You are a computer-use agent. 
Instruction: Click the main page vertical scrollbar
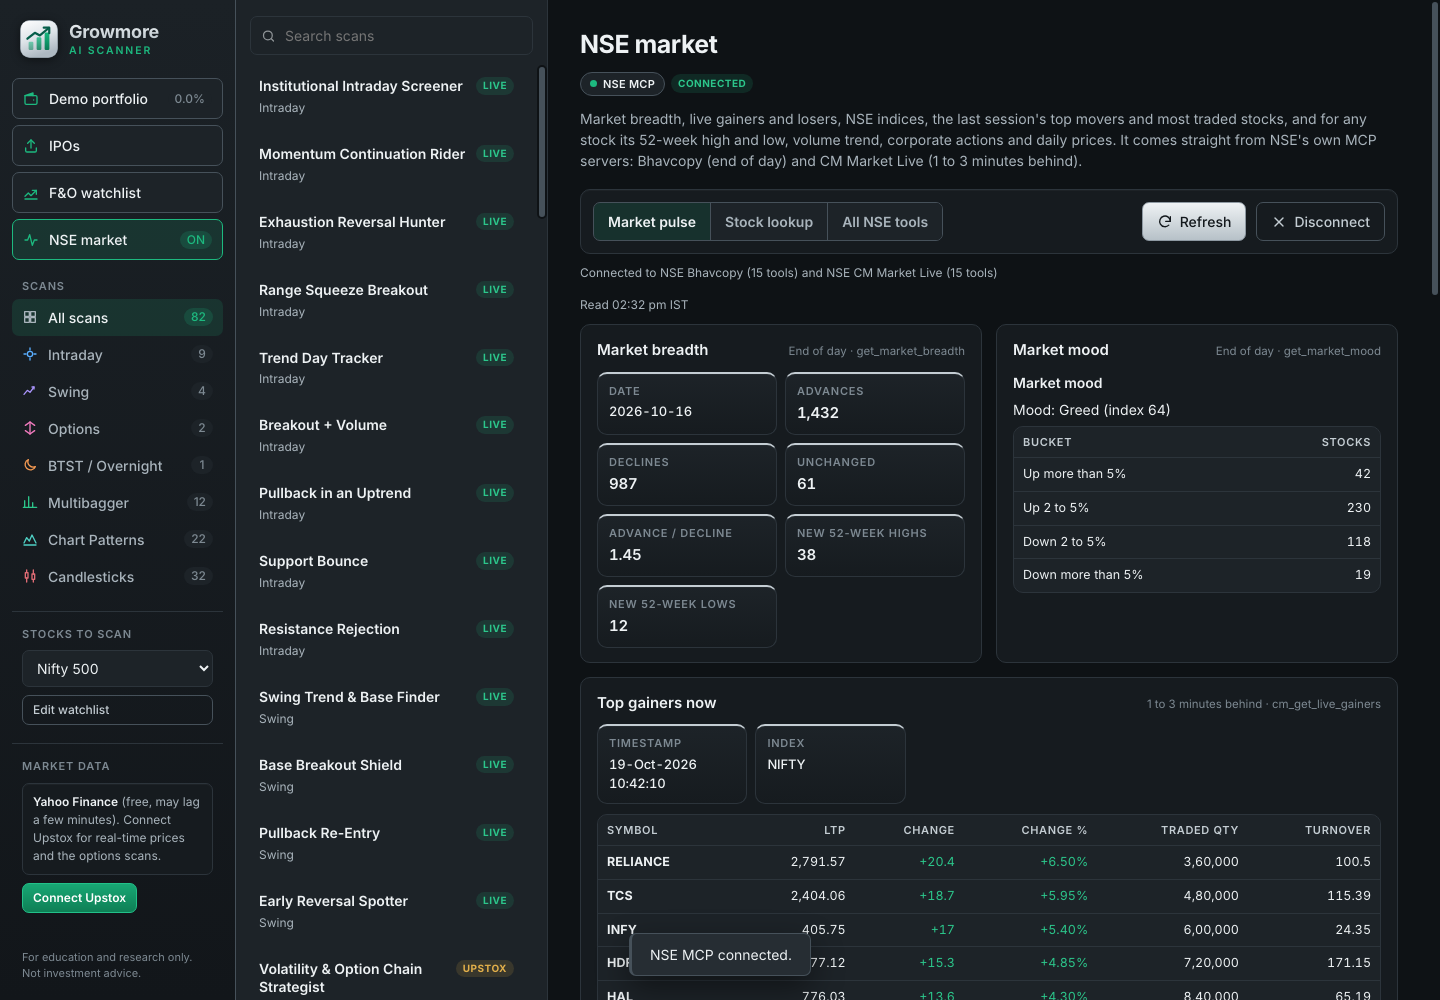(x=1435, y=150)
